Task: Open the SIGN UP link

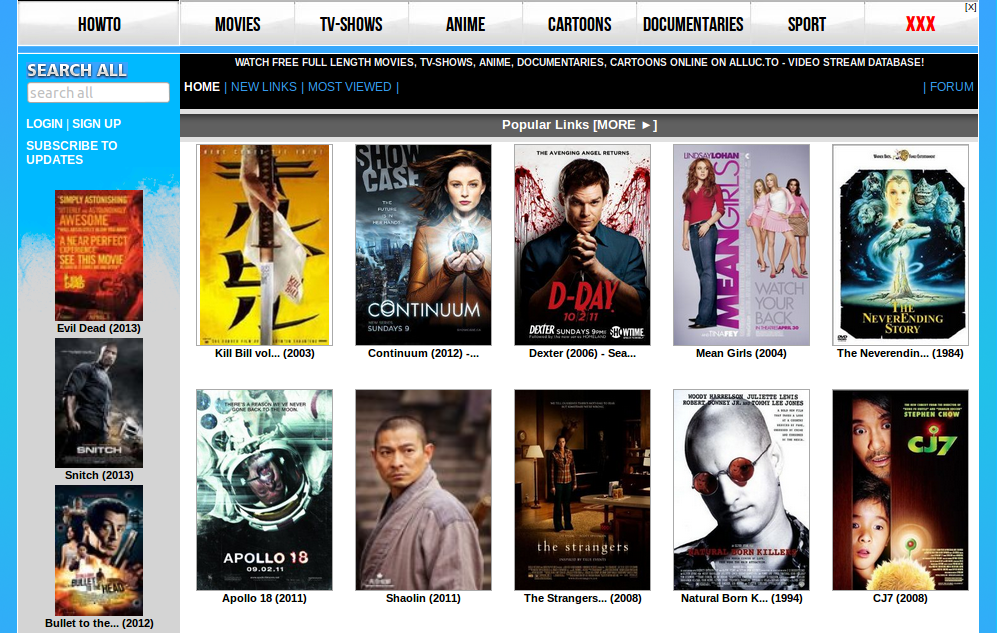Action: (x=97, y=124)
